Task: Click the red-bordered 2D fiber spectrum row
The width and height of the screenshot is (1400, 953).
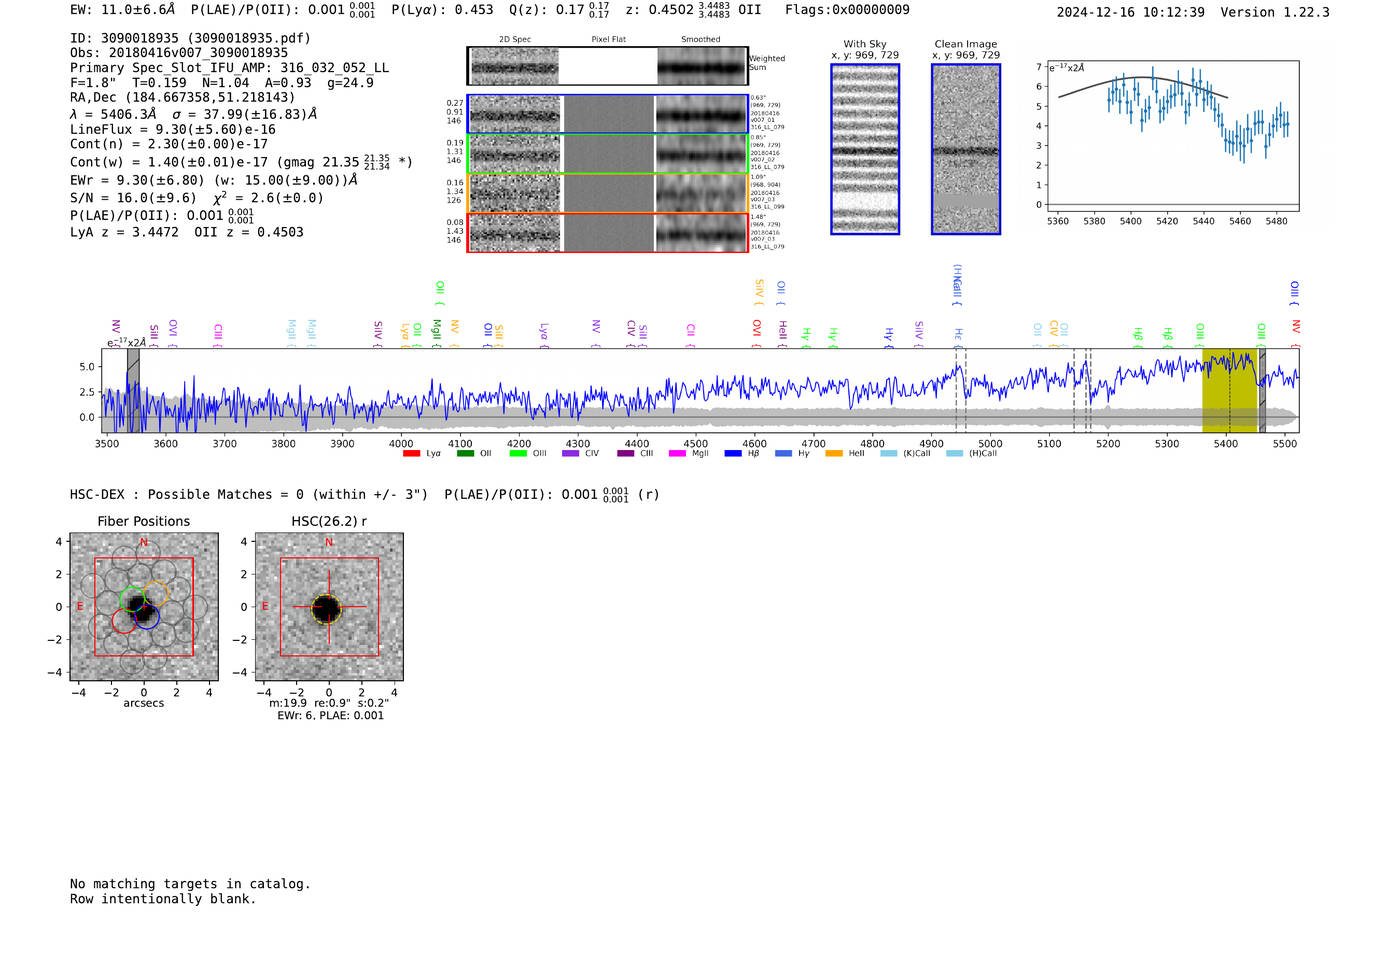Action: coord(608,232)
